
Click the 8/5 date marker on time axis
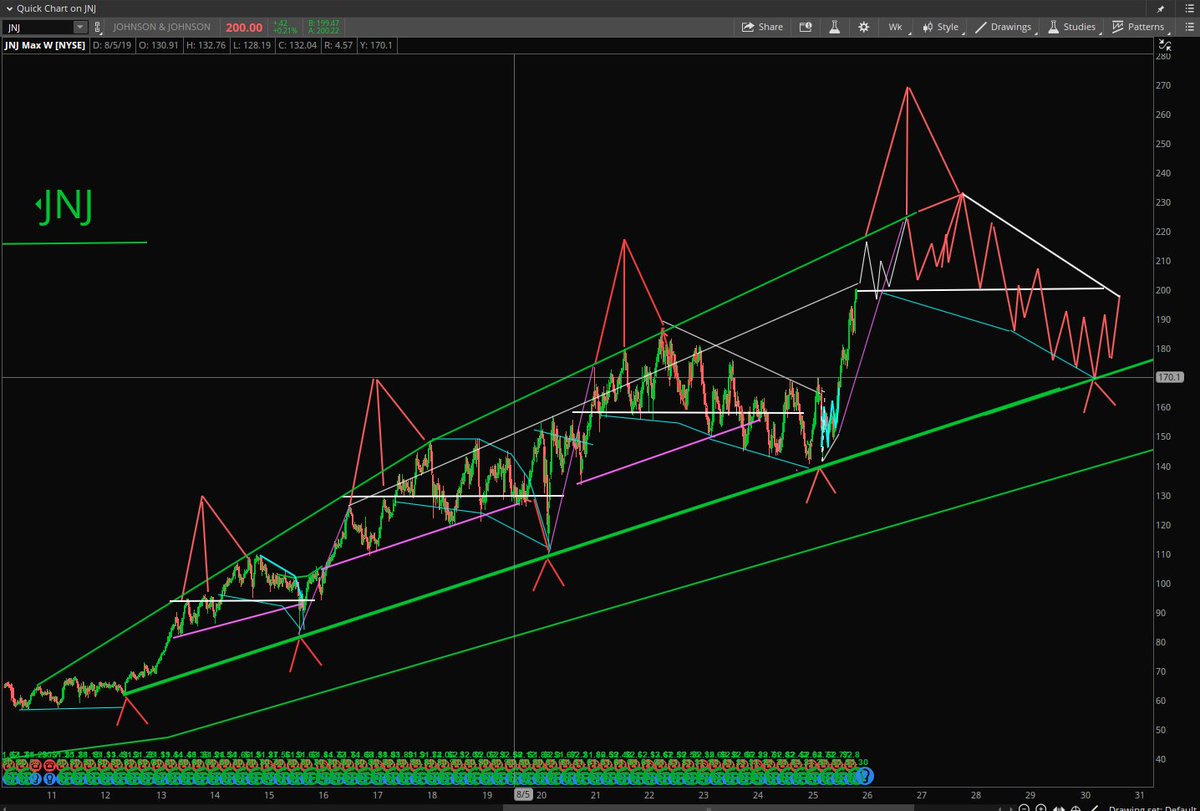click(523, 795)
